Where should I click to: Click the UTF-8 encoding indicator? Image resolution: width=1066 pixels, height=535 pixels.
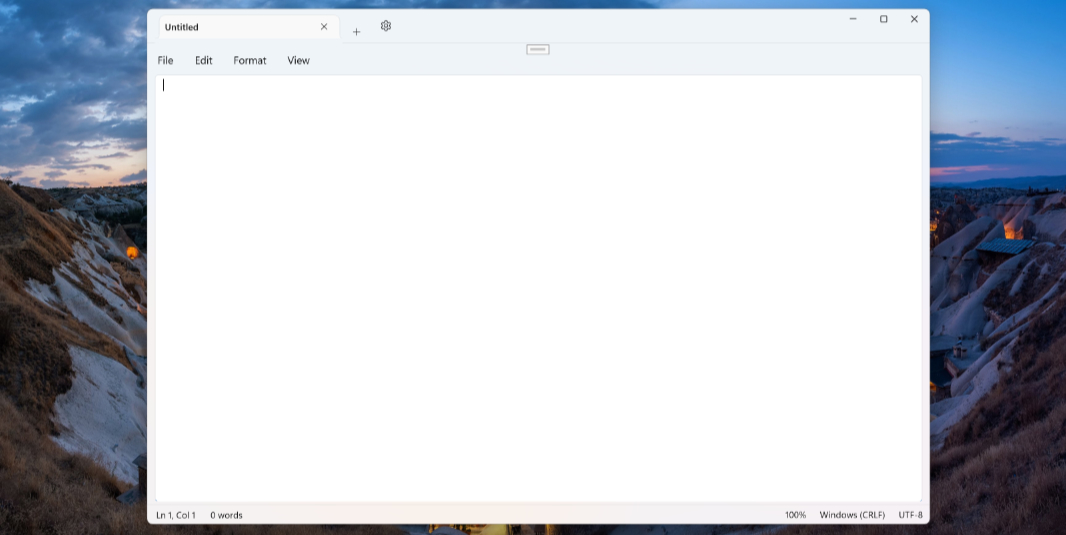click(x=910, y=515)
